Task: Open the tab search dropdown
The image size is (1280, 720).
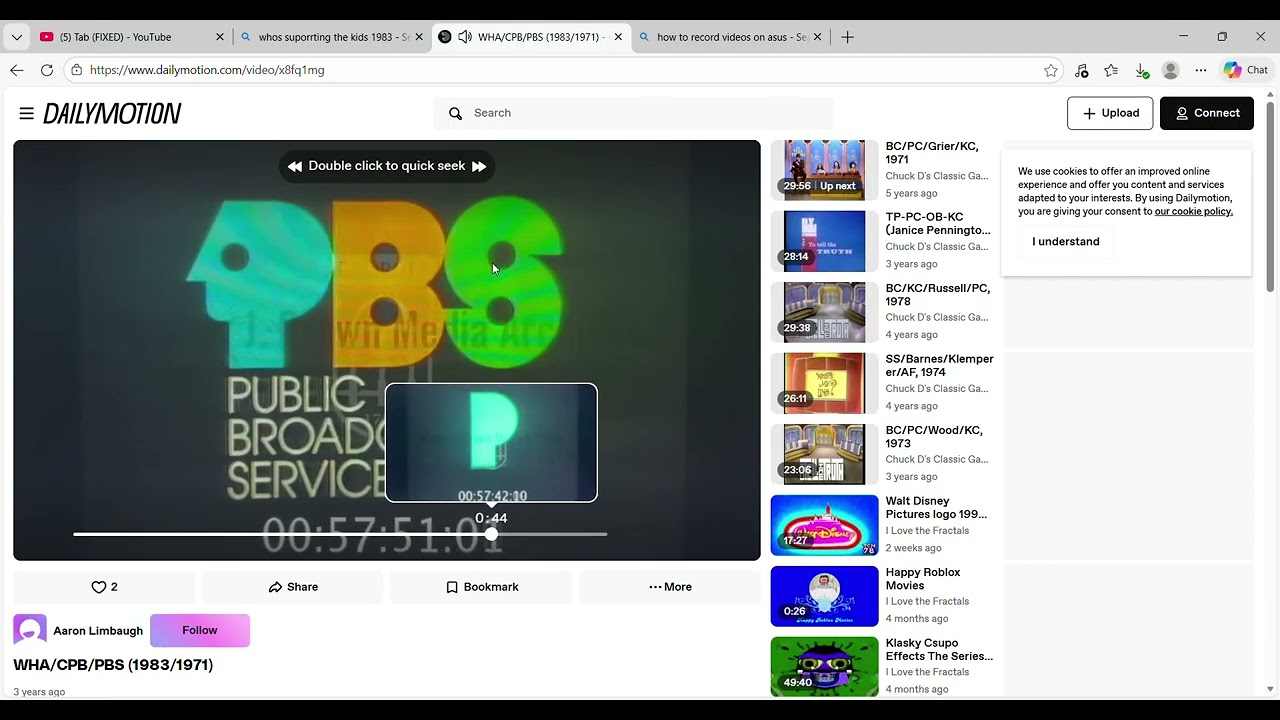Action: 16,37
